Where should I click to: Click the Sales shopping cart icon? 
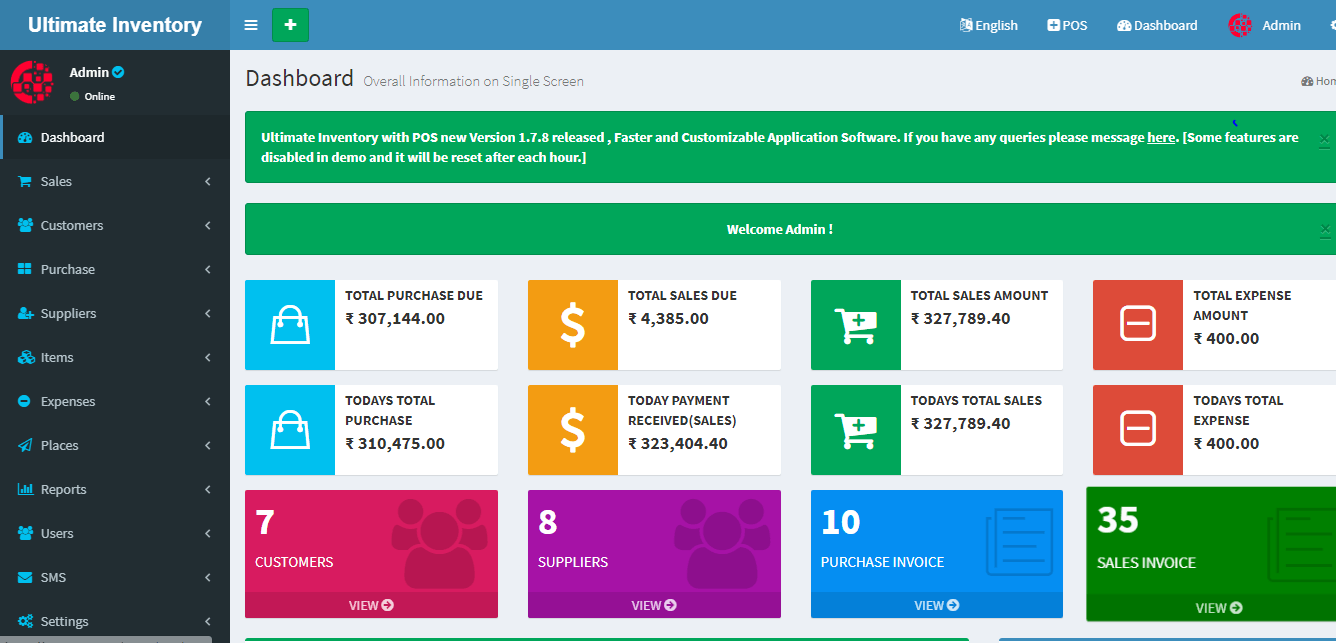[25, 181]
